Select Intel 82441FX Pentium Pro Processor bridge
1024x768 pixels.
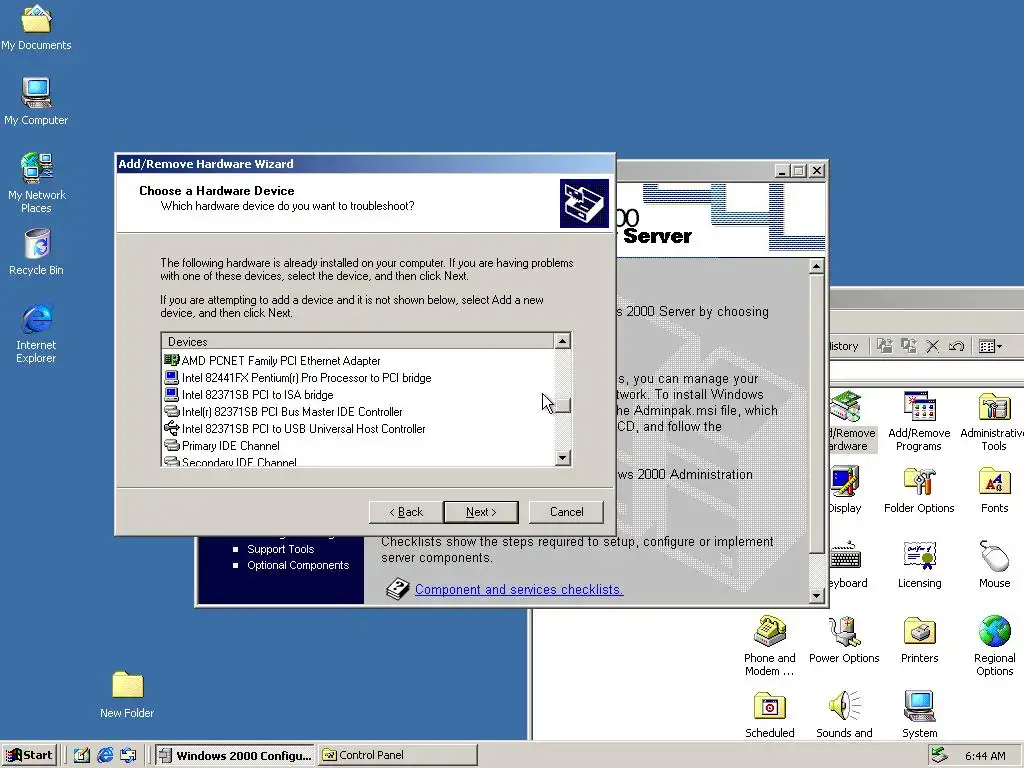(x=358, y=377)
